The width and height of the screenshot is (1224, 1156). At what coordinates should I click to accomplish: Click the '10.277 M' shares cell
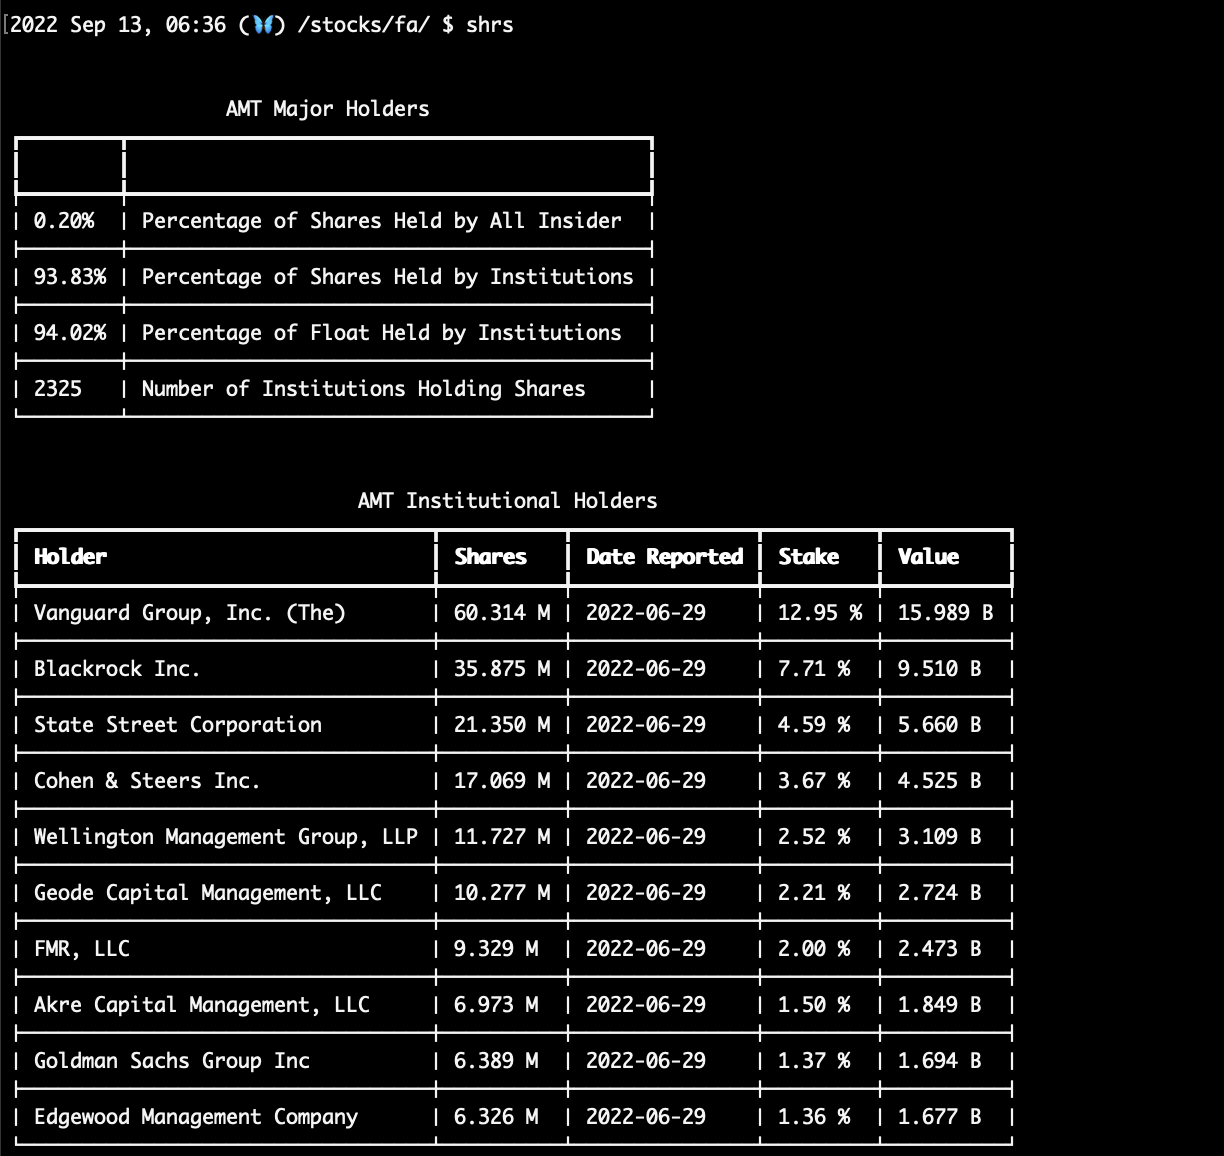502,893
